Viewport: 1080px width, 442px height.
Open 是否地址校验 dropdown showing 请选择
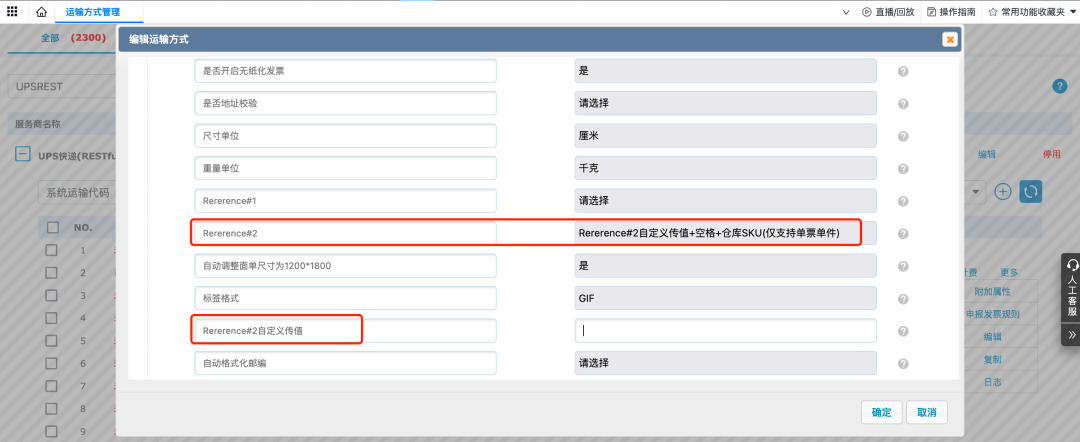[x=725, y=103]
